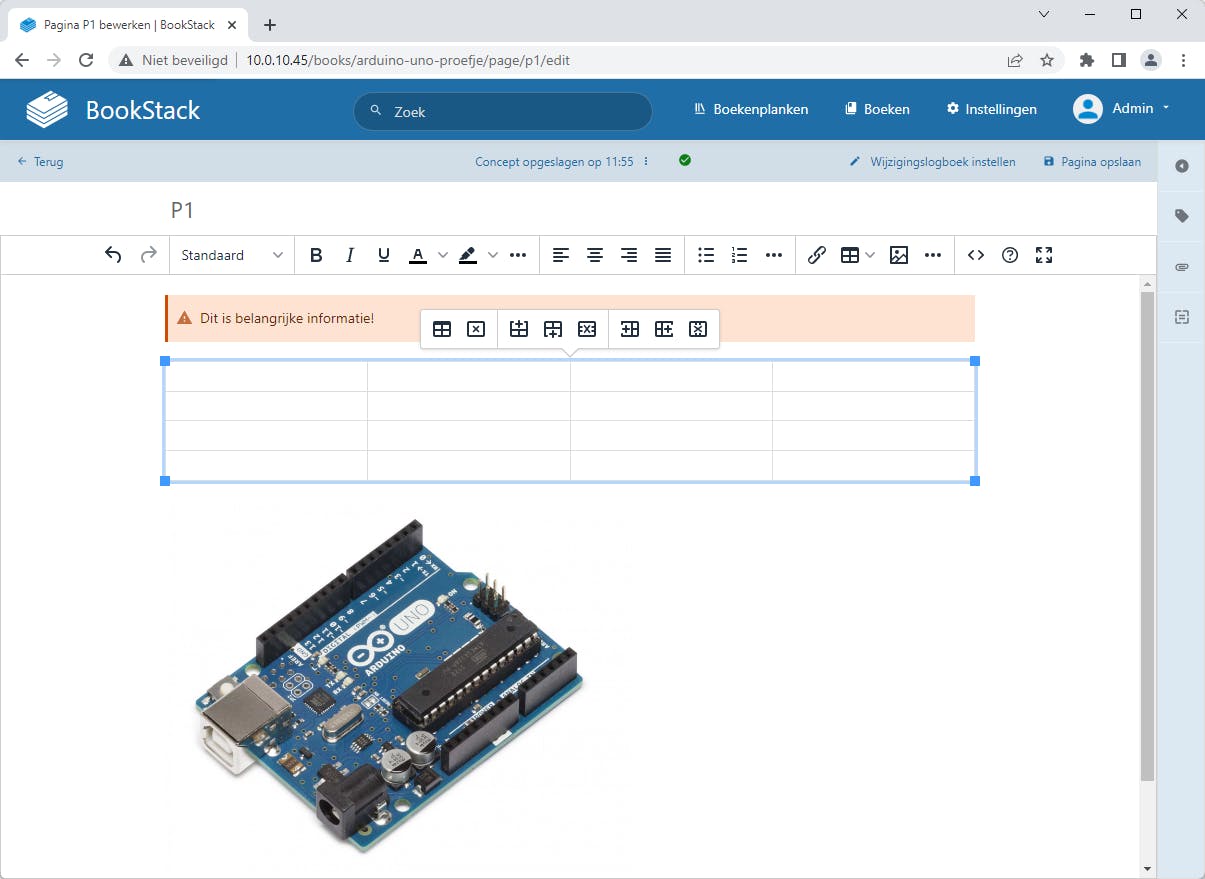Click the BookStack logo
This screenshot has width=1205, height=879.
click(113, 109)
